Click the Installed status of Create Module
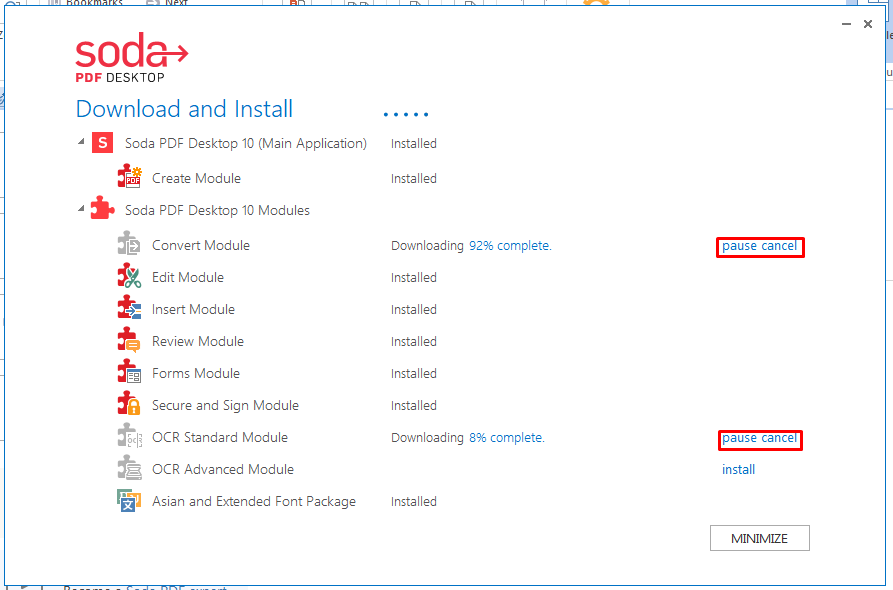Screen dimensions: 893x590 coord(414,179)
